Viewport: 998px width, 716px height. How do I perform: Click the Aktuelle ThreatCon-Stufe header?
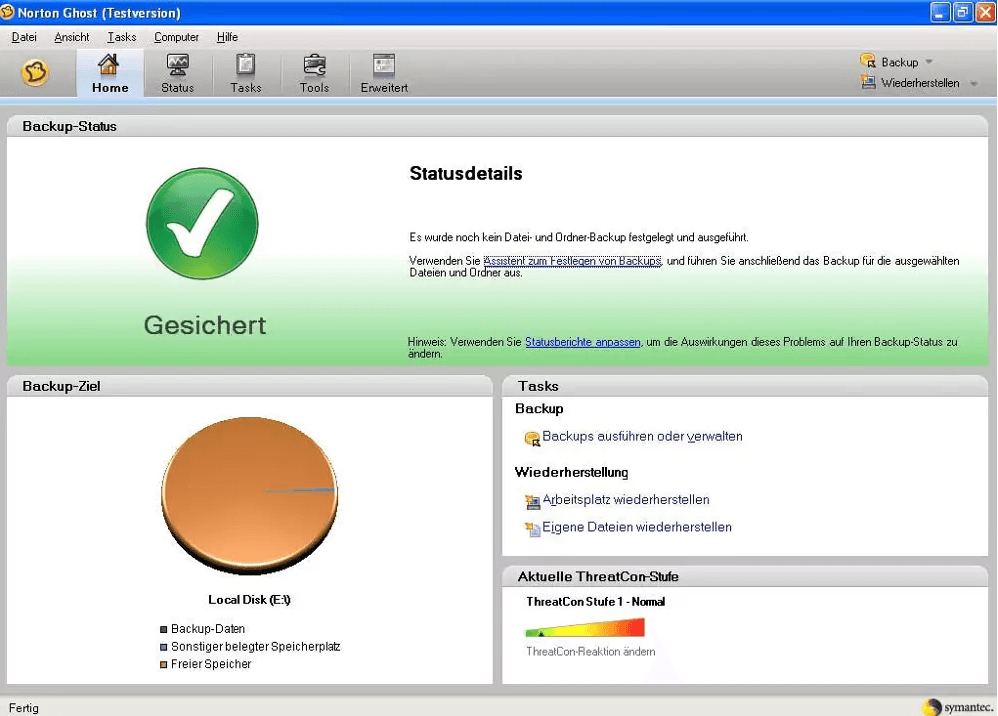pyautogui.click(x=745, y=576)
